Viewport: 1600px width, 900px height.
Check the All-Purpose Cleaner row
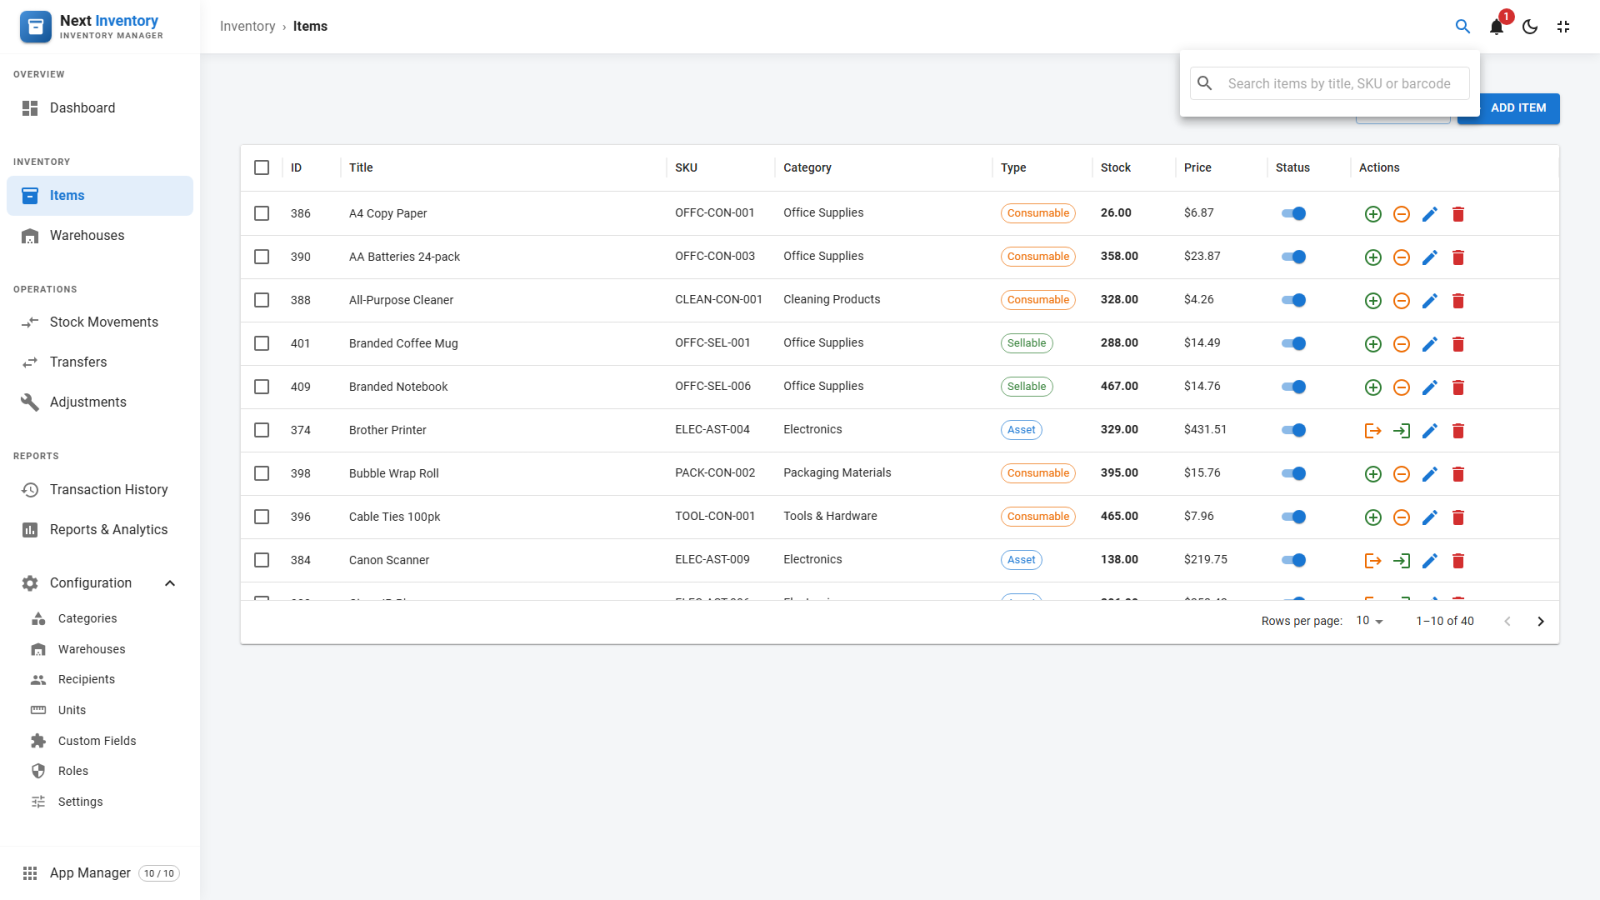coord(262,300)
